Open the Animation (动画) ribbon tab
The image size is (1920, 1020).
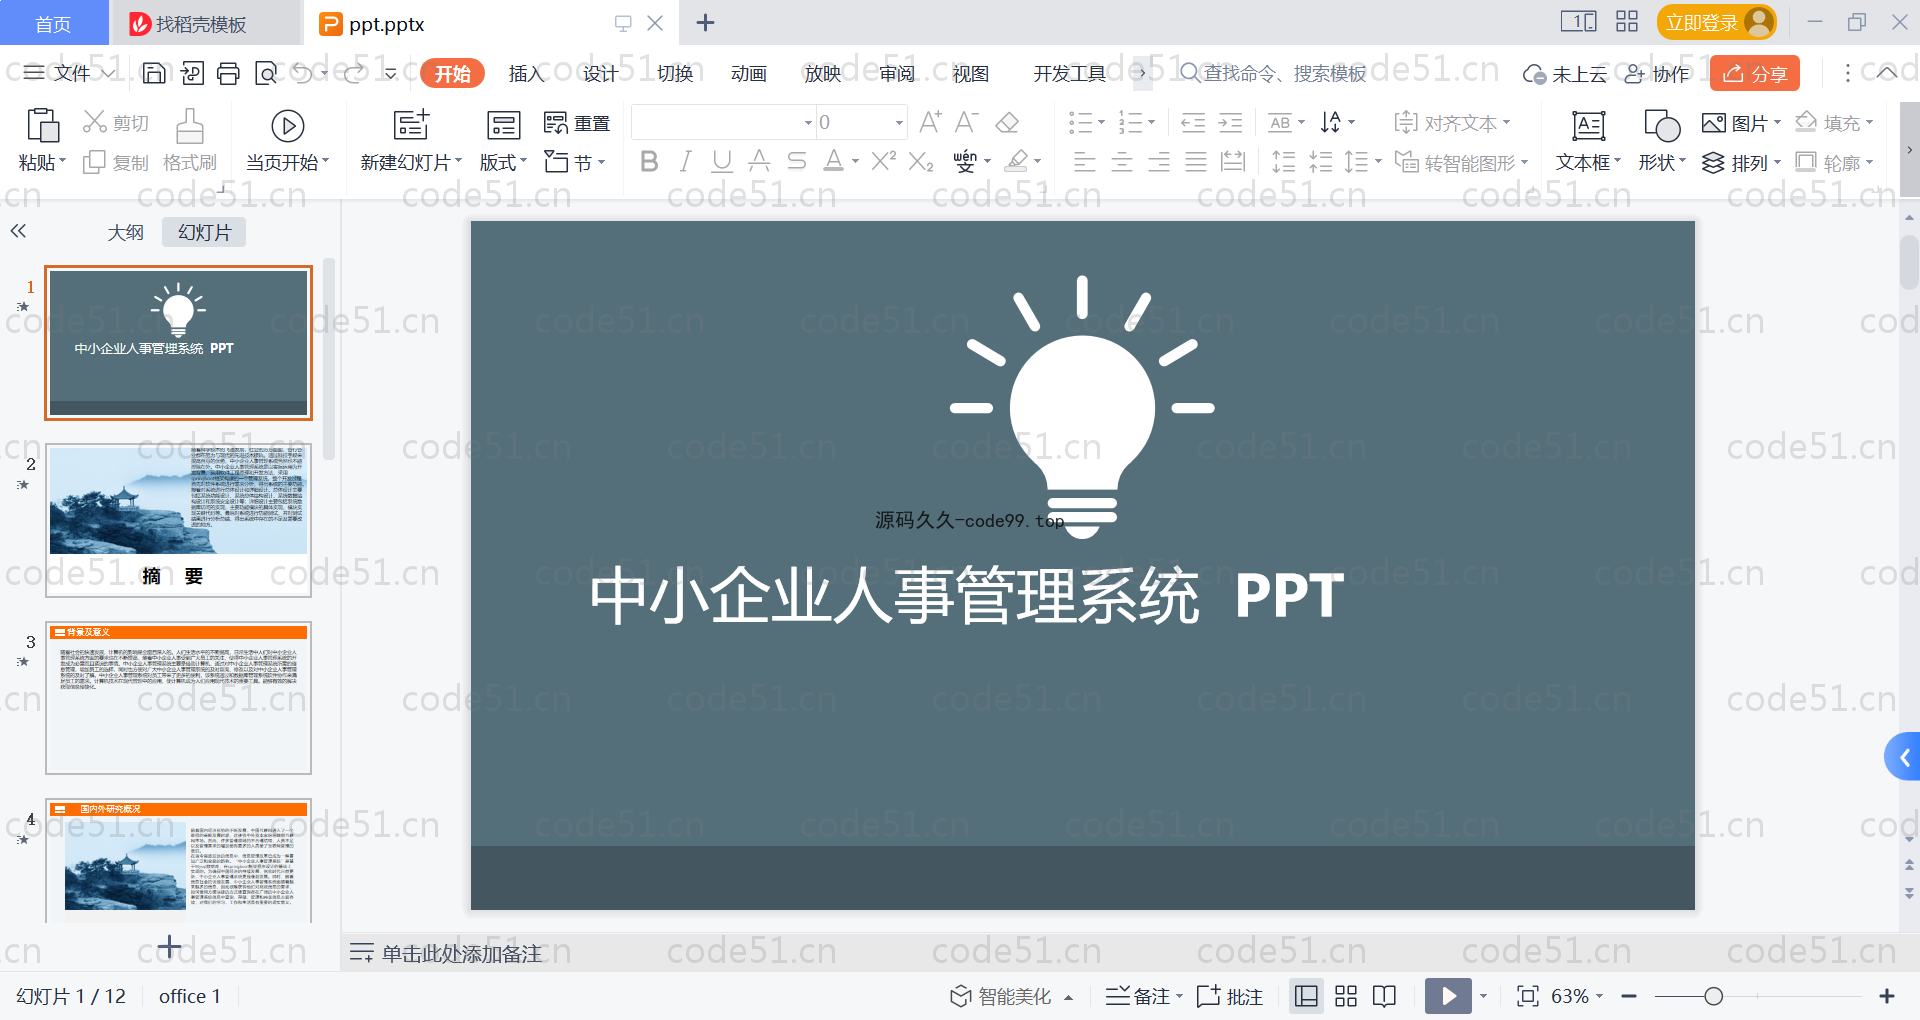749,73
